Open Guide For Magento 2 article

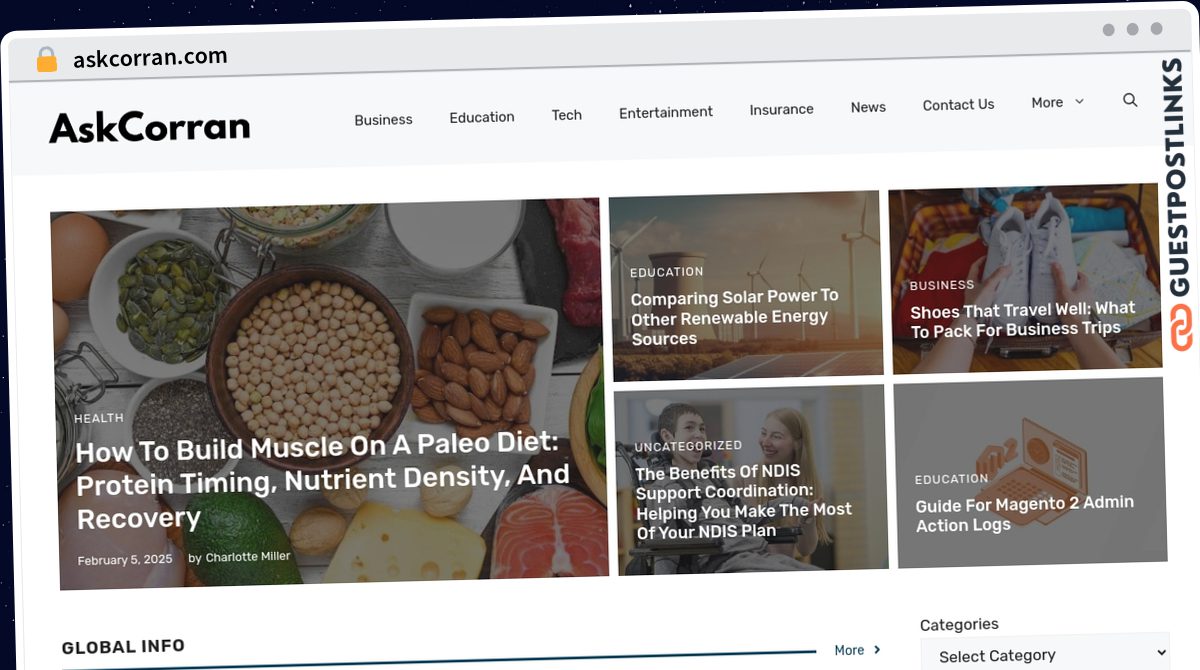click(x=1025, y=514)
